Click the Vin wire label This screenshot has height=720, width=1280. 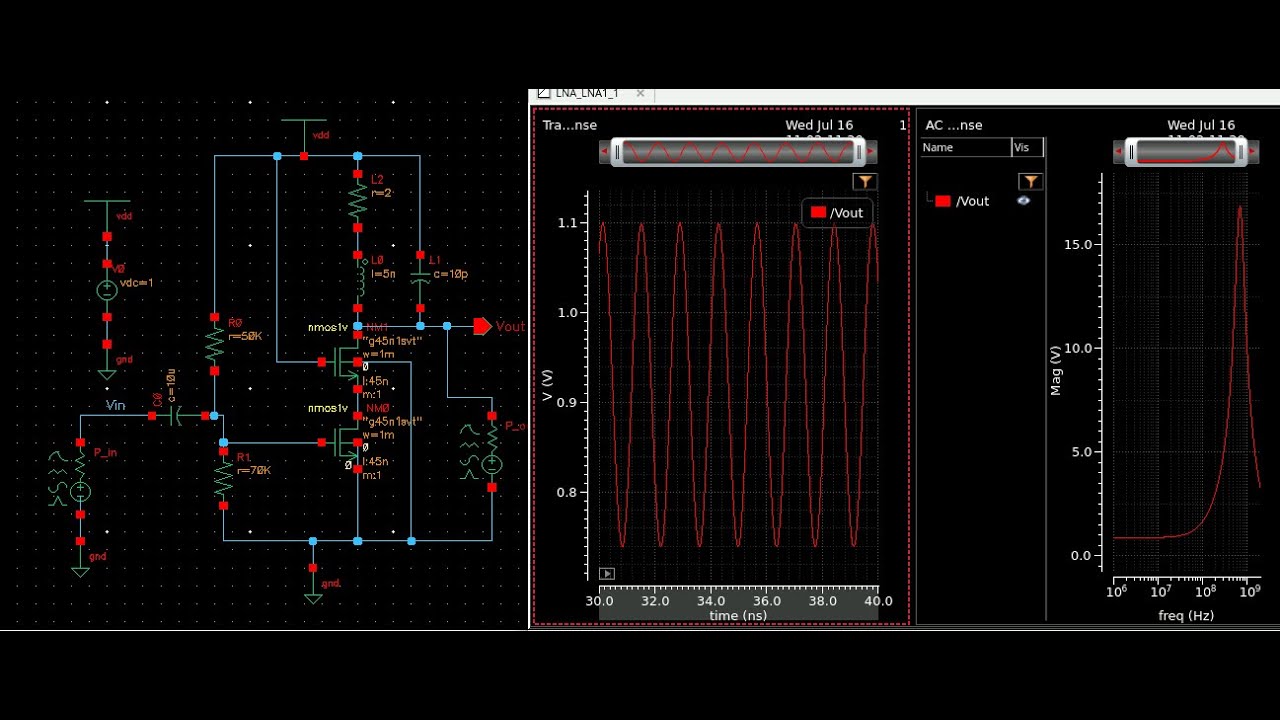coord(116,405)
